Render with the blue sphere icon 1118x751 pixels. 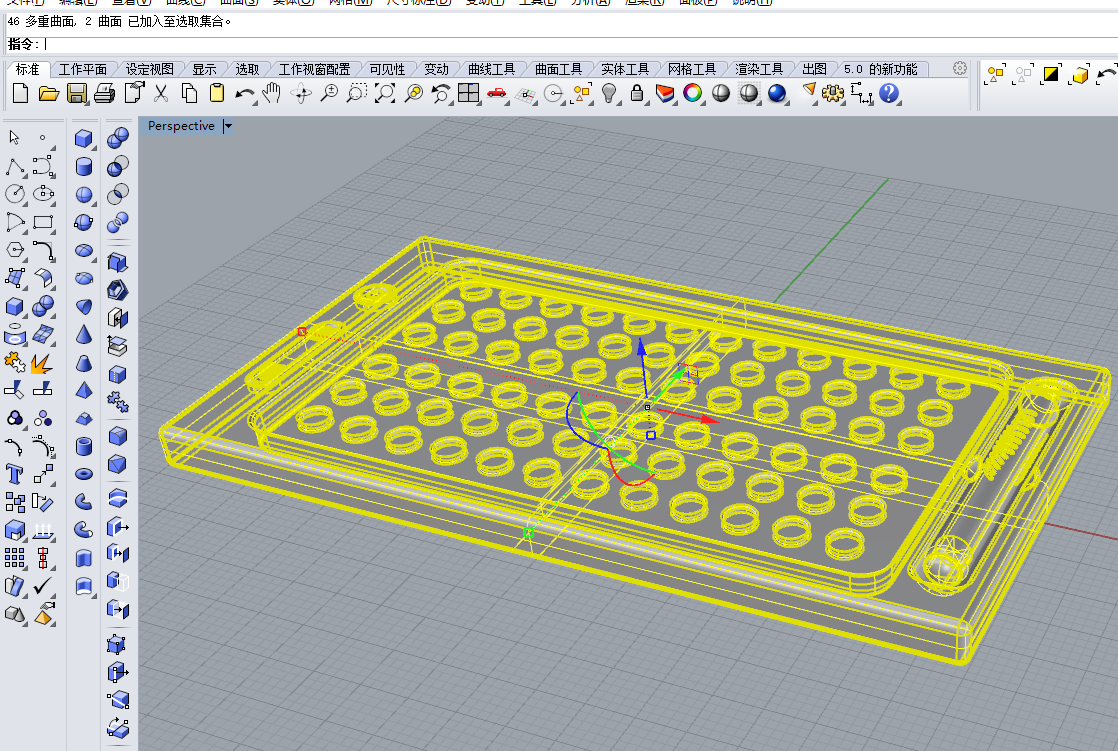click(776, 93)
